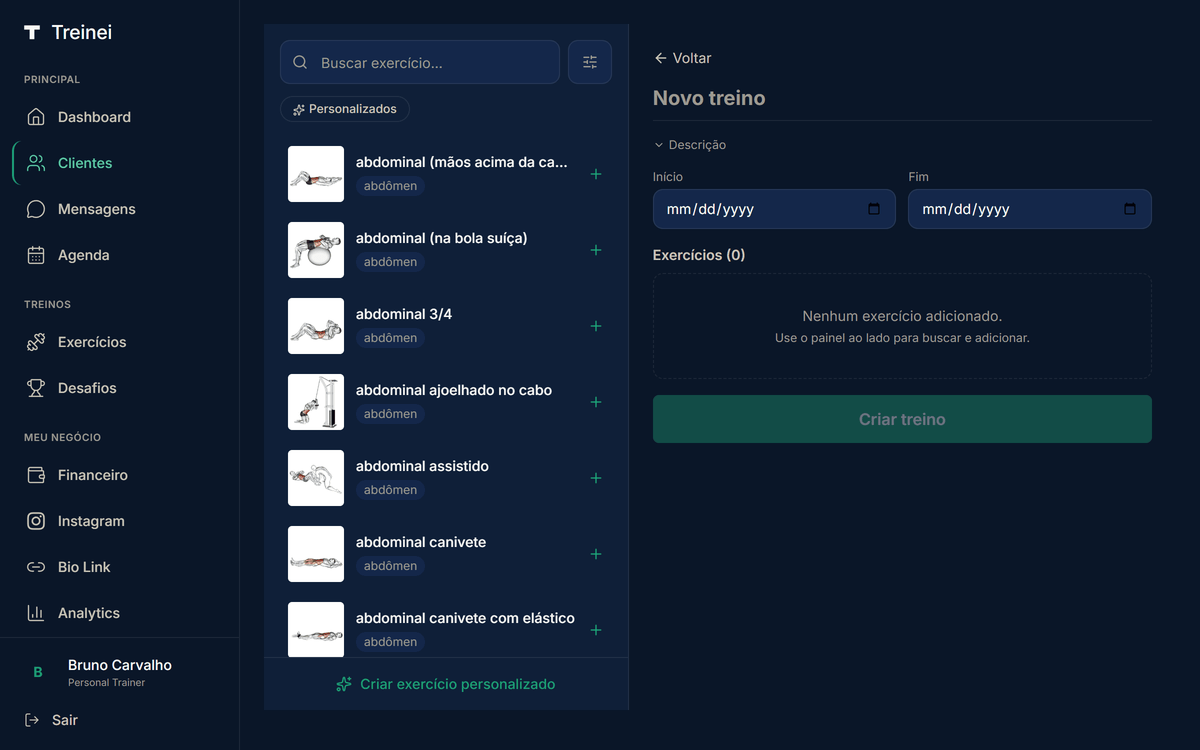This screenshot has height=750, width=1200.
Task: Click abdominal (mãos acima da cabeça) thumbnail
Action: [316, 174]
